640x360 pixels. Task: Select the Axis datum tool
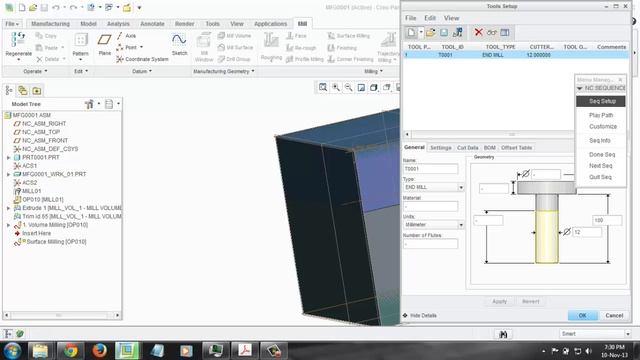point(127,36)
